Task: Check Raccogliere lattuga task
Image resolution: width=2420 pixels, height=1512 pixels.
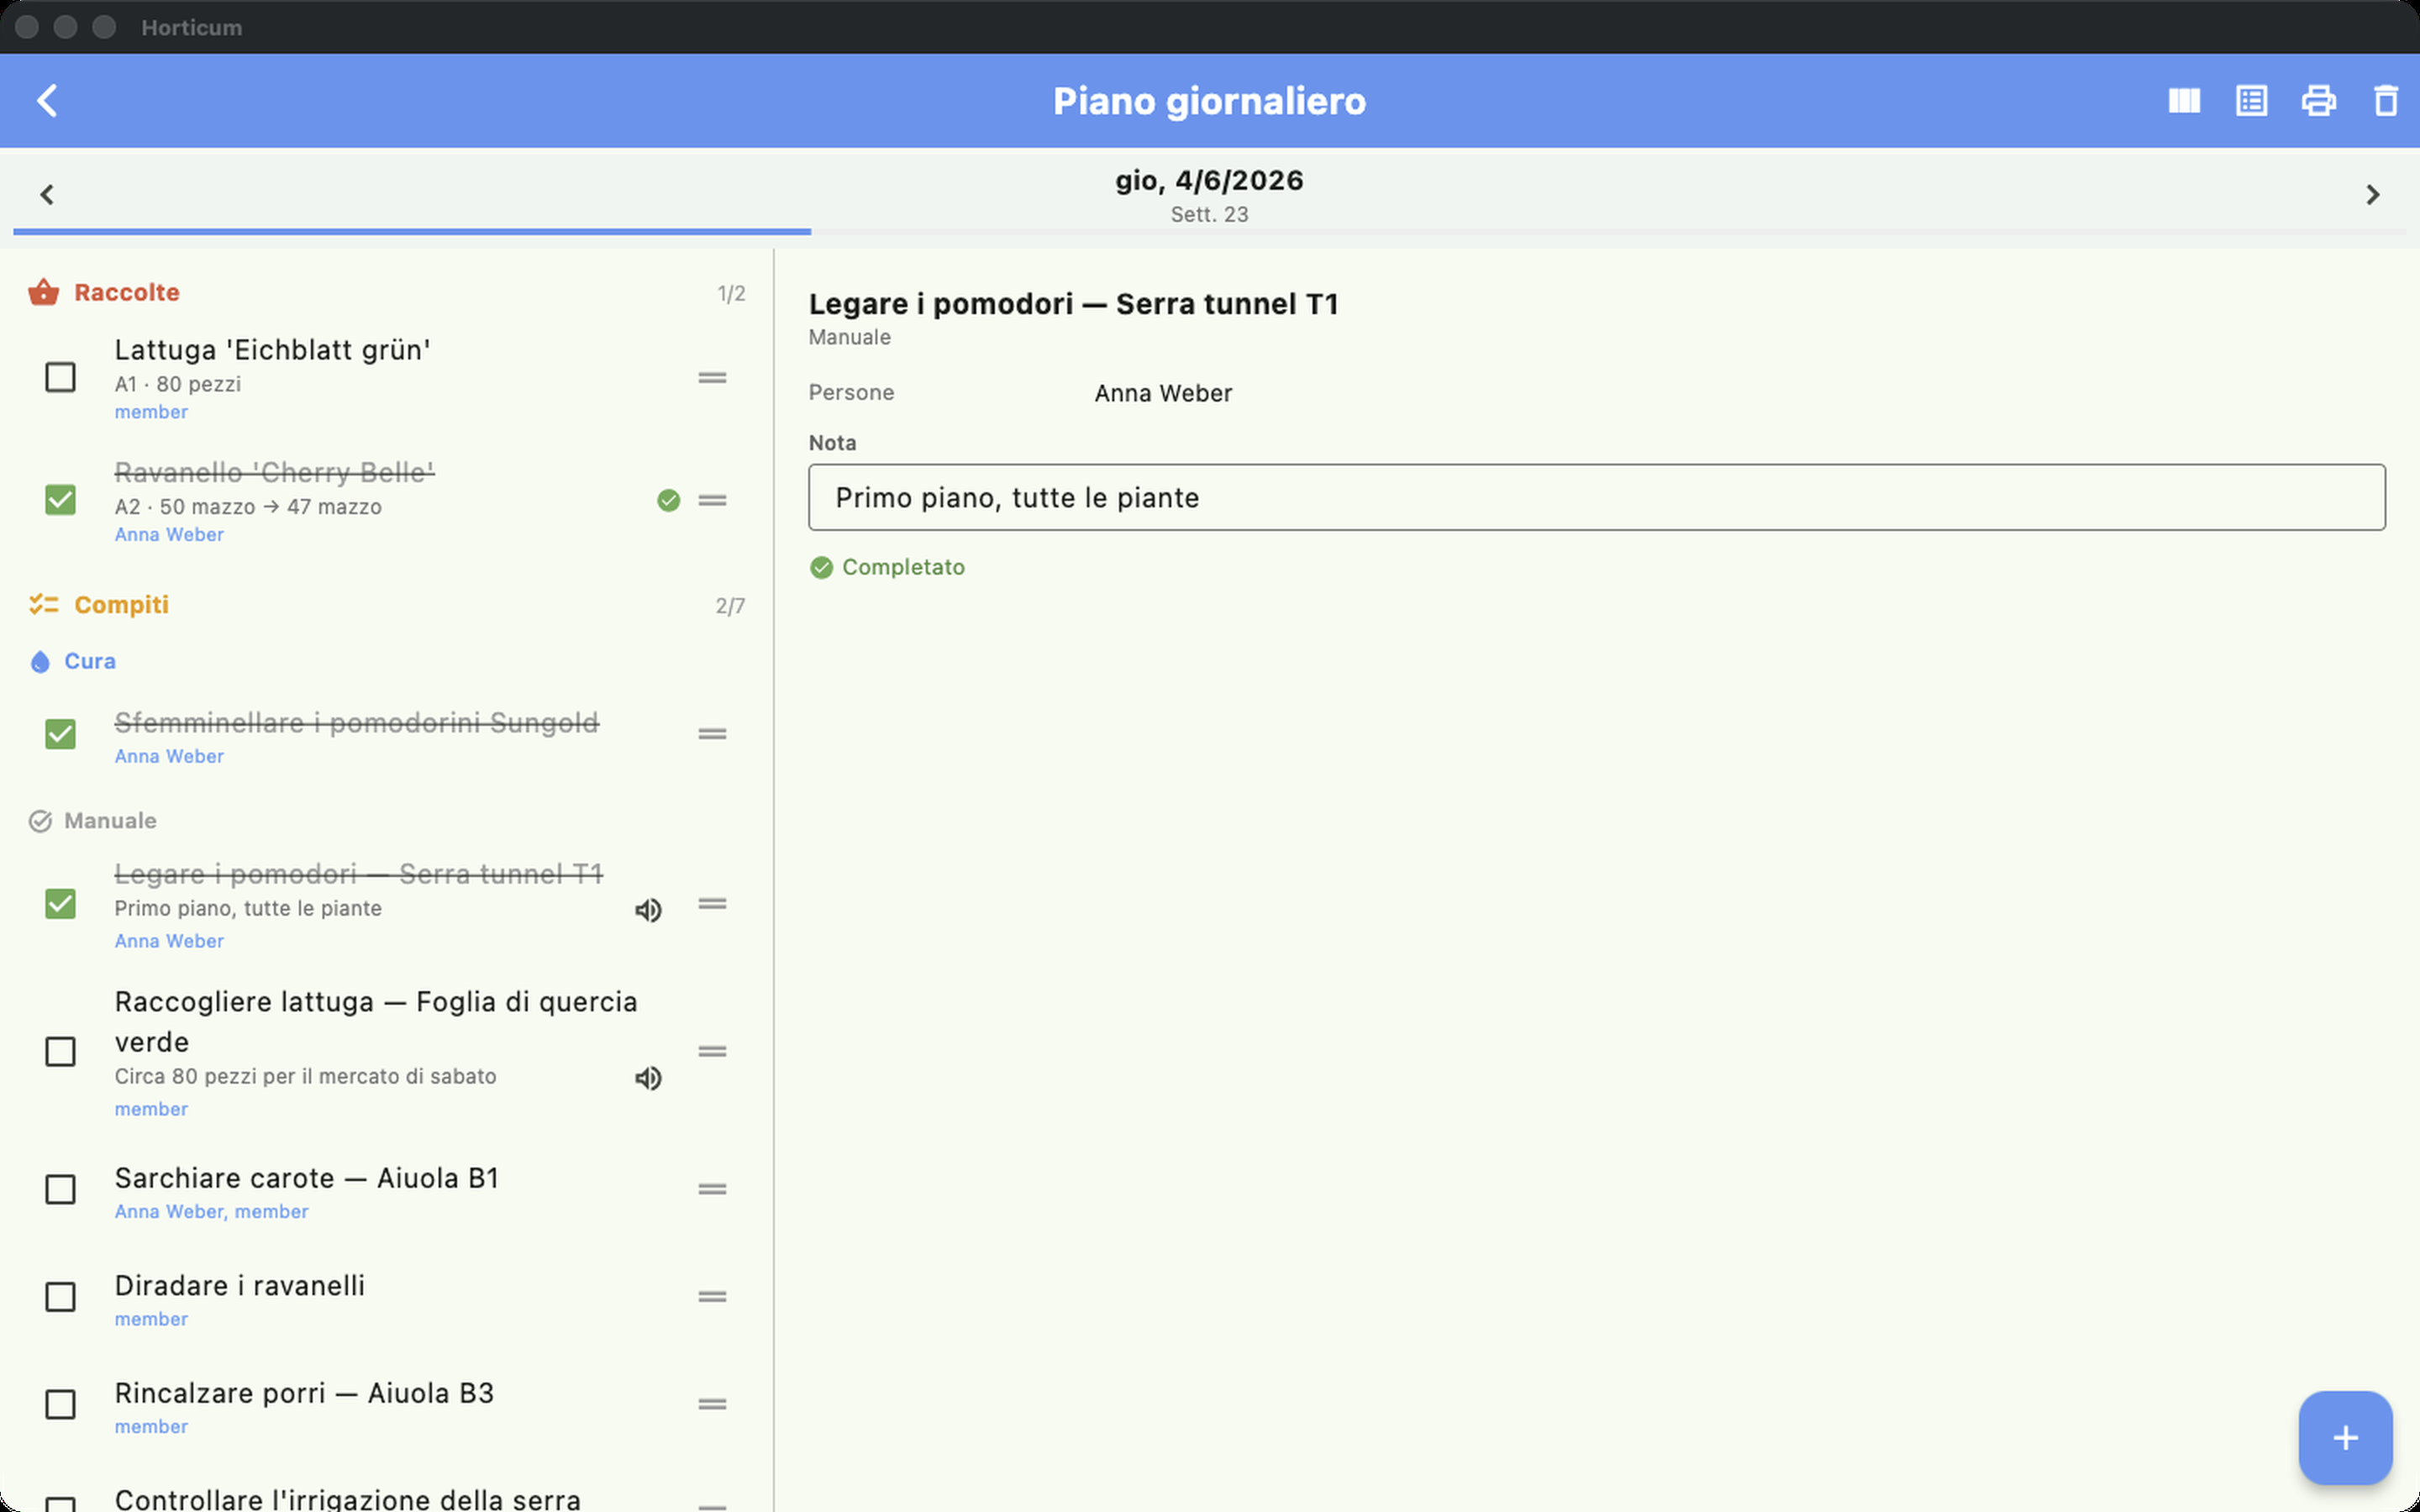Action: click(x=60, y=1052)
